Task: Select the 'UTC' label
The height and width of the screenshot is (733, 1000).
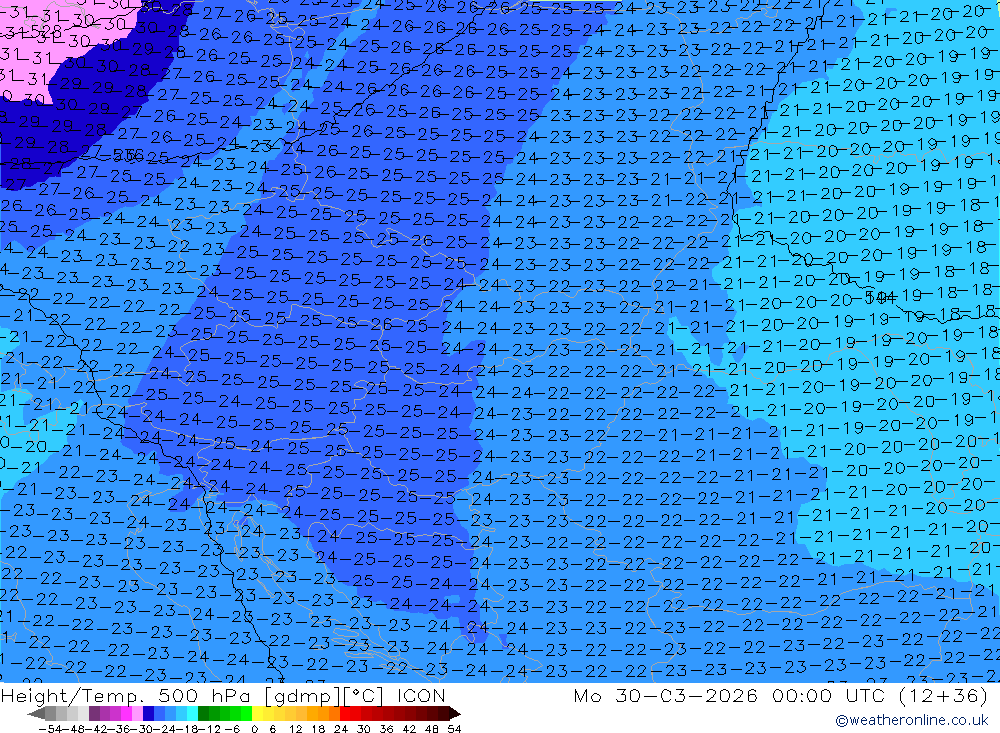Action: (x=866, y=695)
